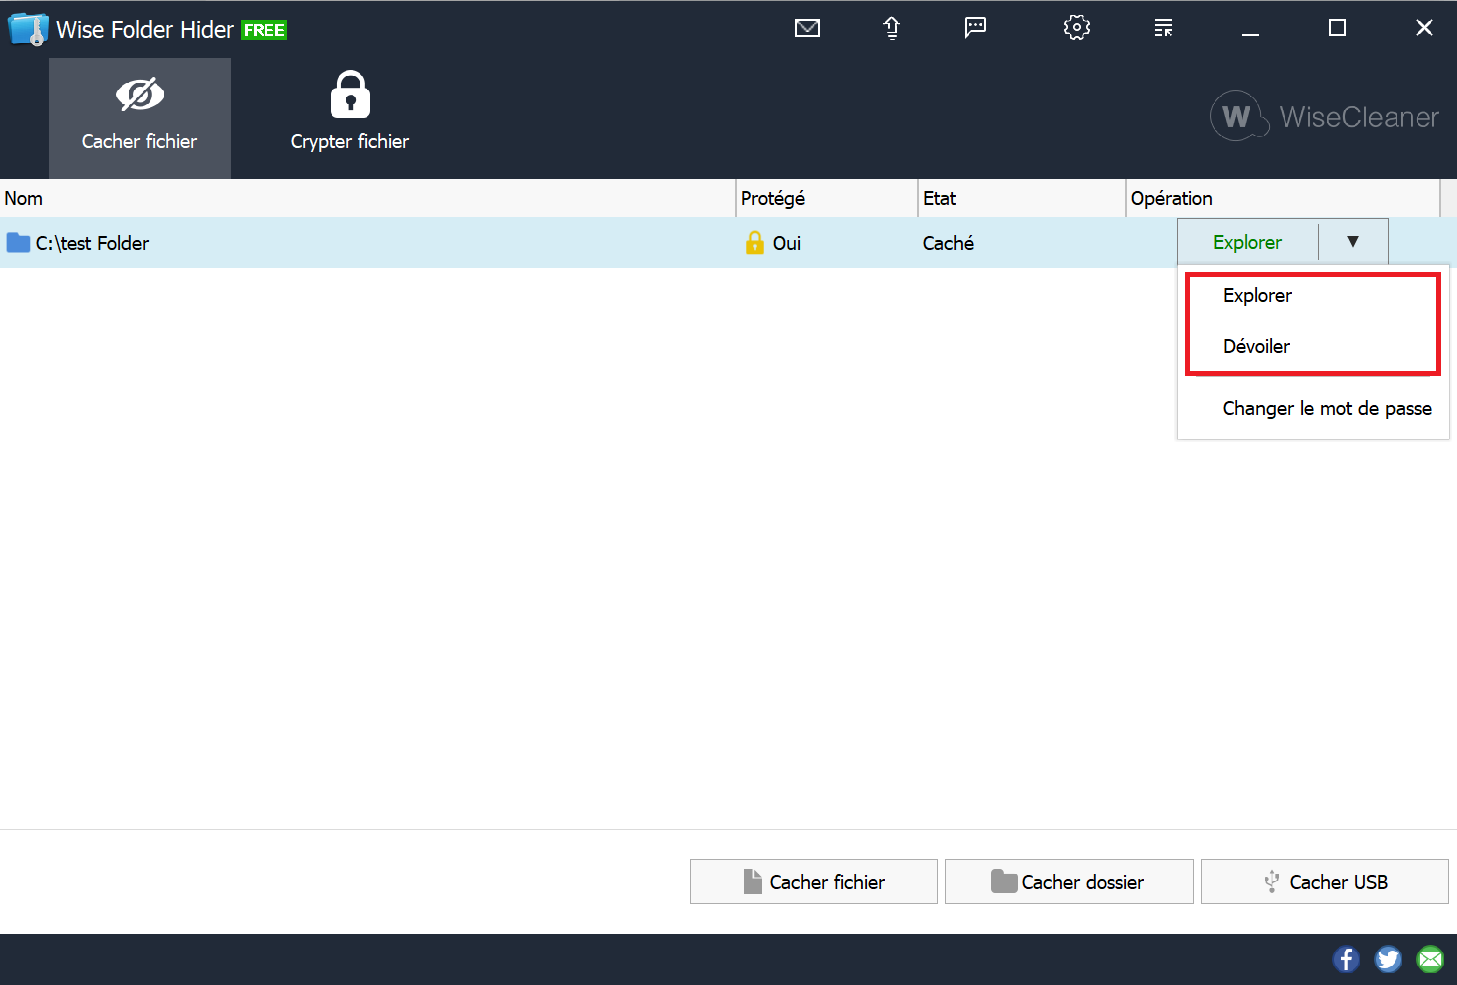1457x985 pixels.
Task: Open the menu list icon in title bar
Action: (x=1163, y=28)
